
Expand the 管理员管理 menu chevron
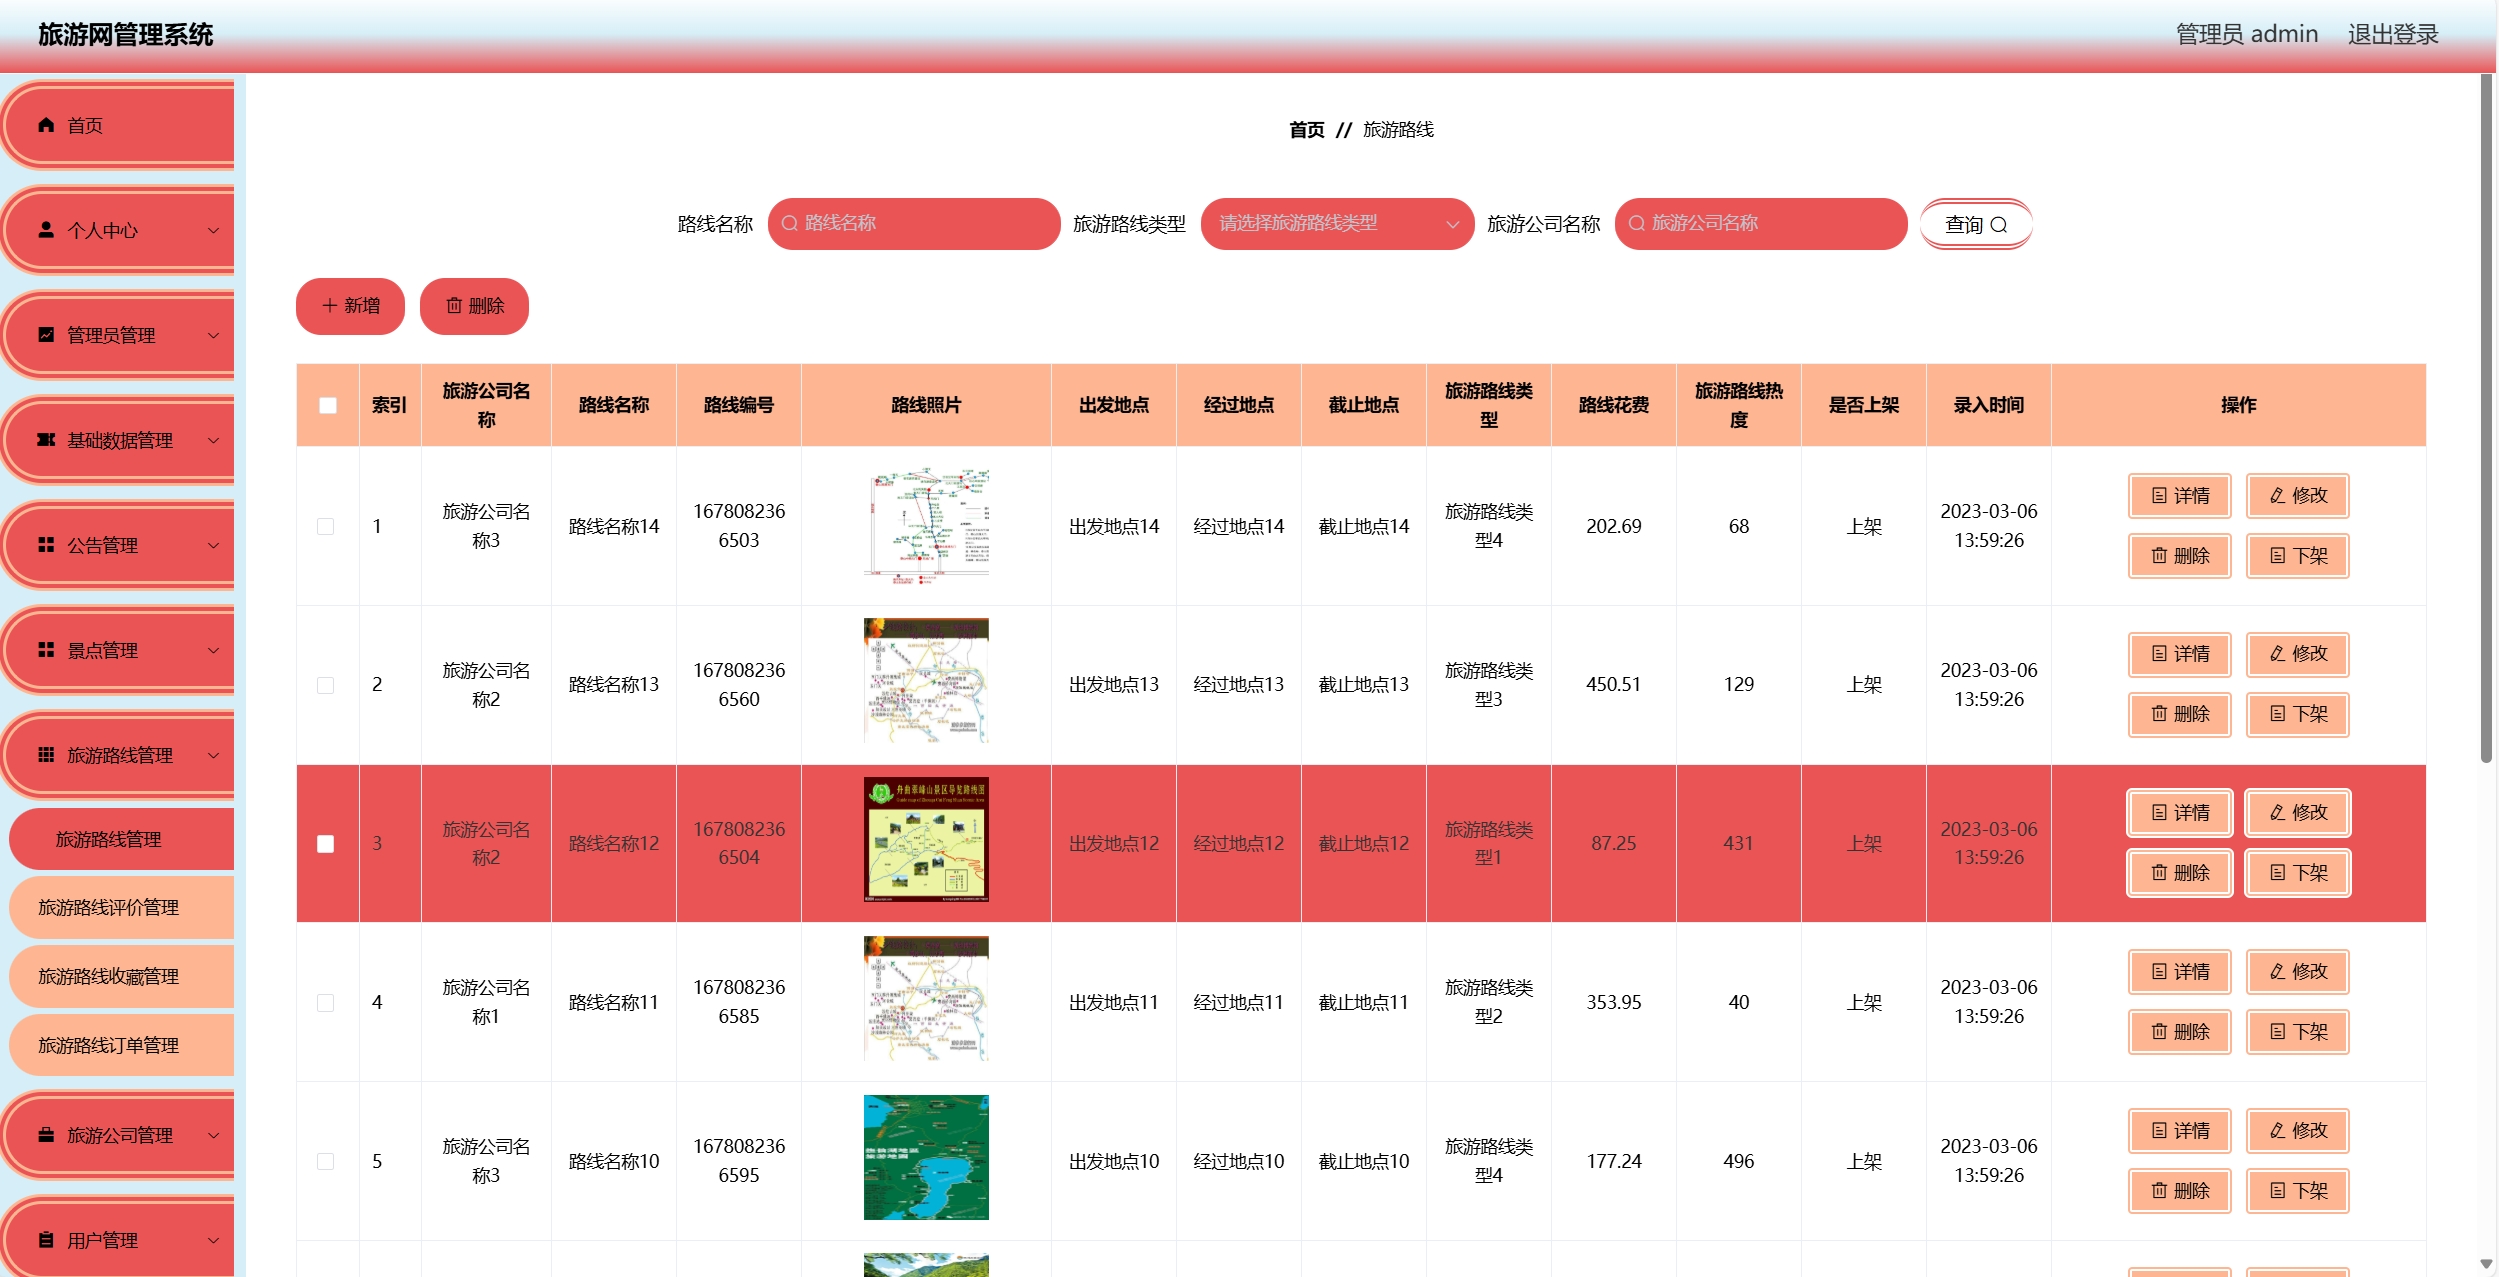pos(213,335)
